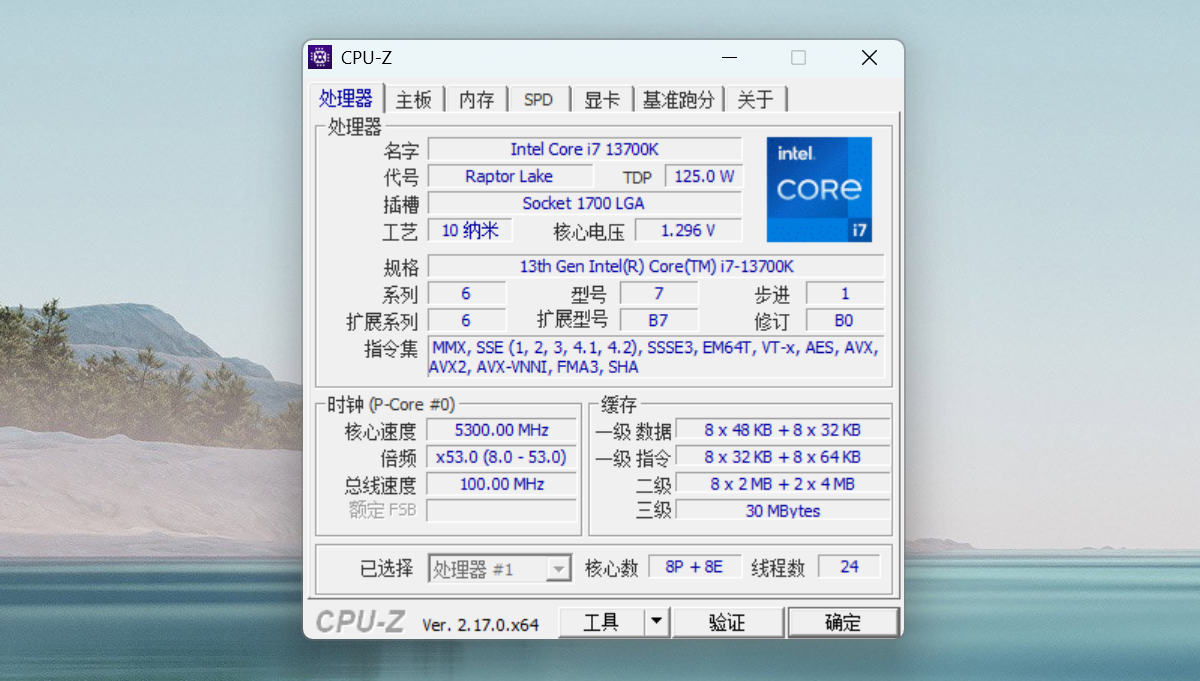Viewport: 1200px width, 681px height.
Task: Switch to the 主板 tab
Action: click(413, 100)
